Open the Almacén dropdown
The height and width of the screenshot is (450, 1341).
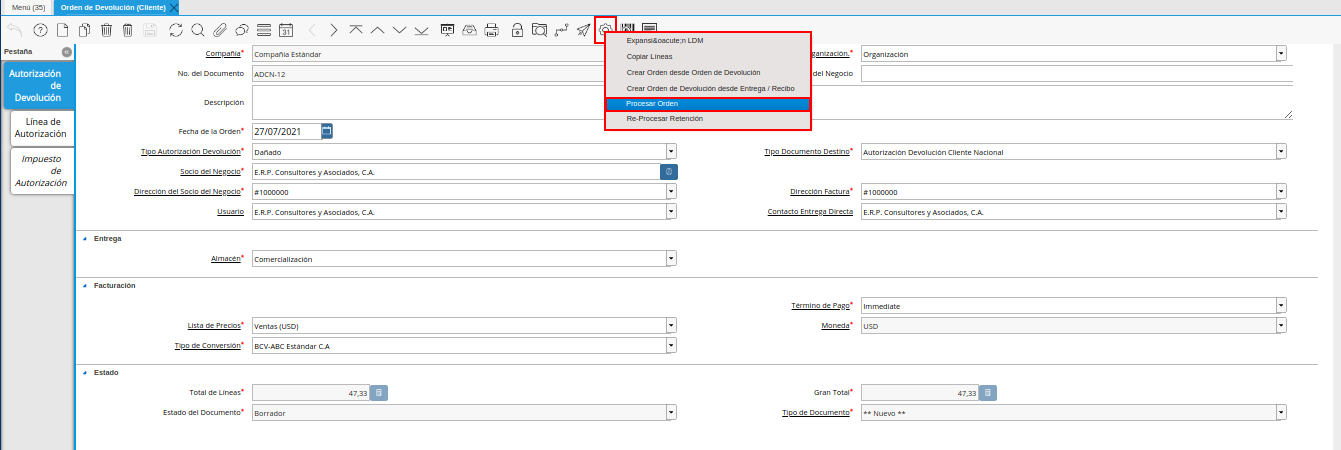coord(671,258)
